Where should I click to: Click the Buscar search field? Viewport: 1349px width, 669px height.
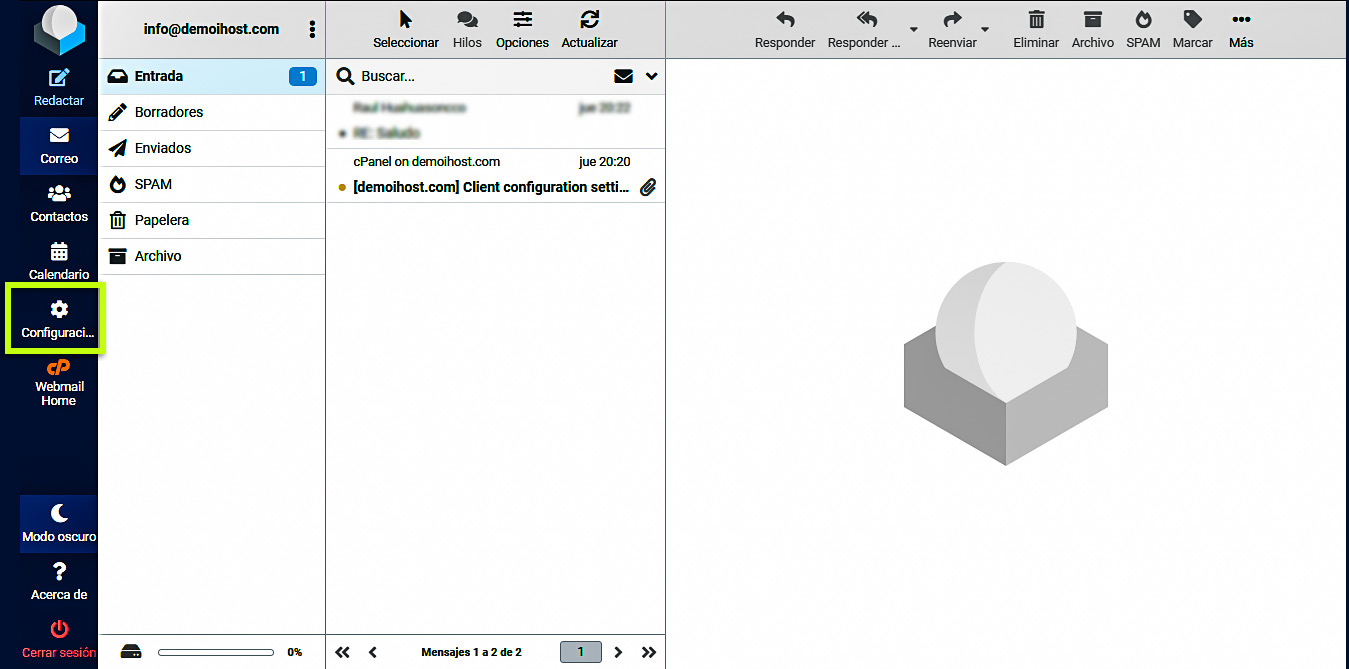pos(480,76)
